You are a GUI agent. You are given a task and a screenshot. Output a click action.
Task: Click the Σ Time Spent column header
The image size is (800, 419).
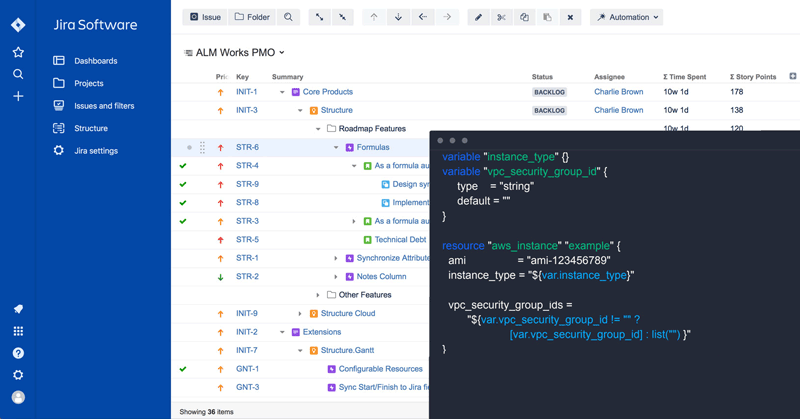[x=684, y=77]
